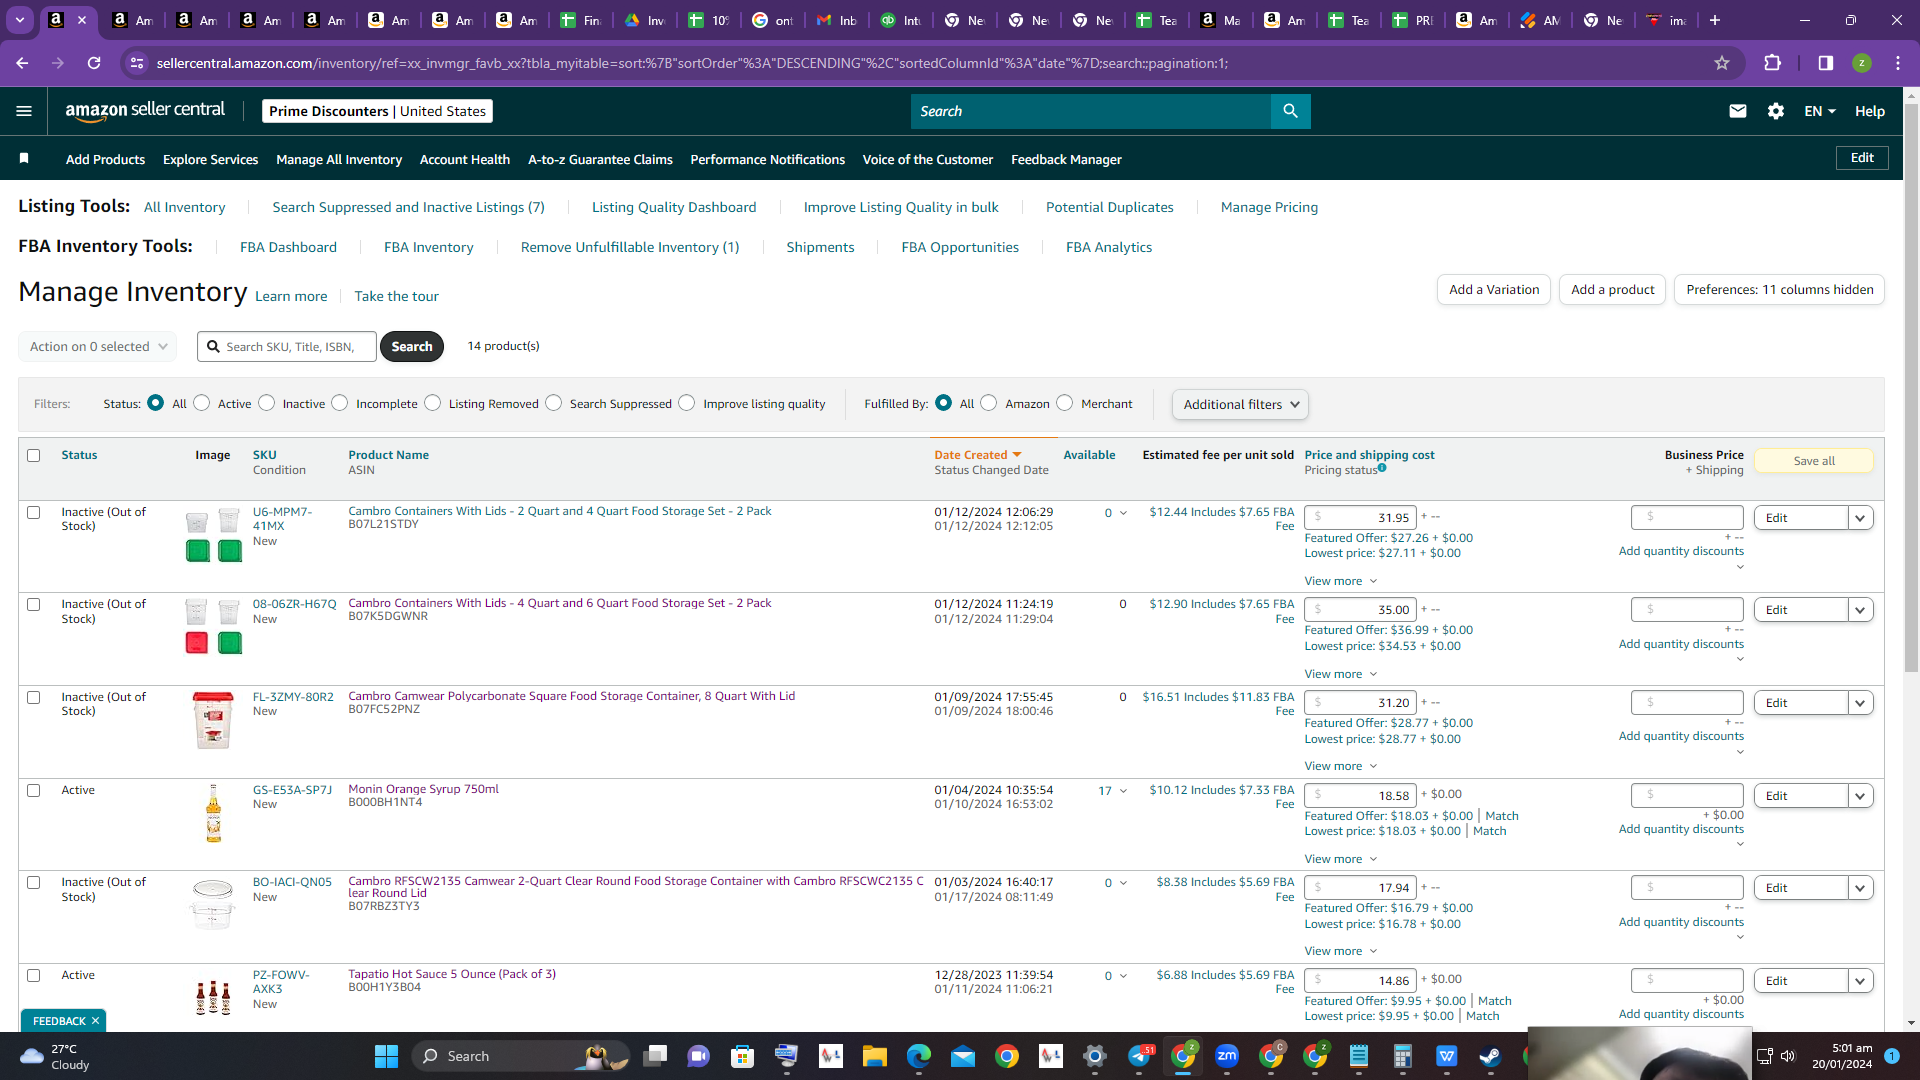1920x1080 pixels.
Task: Open Voice of the Customer menu item
Action: (x=927, y=159)
